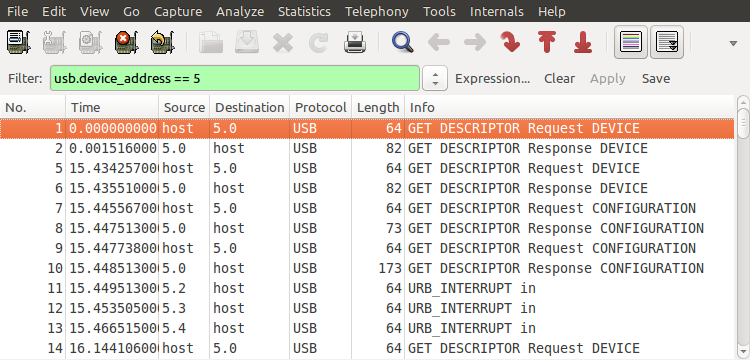Image resolution: width=750 pixels, height=360 pixels.
Task: Select packet 7 Request CONFIGURATION row
Action: 367,208
